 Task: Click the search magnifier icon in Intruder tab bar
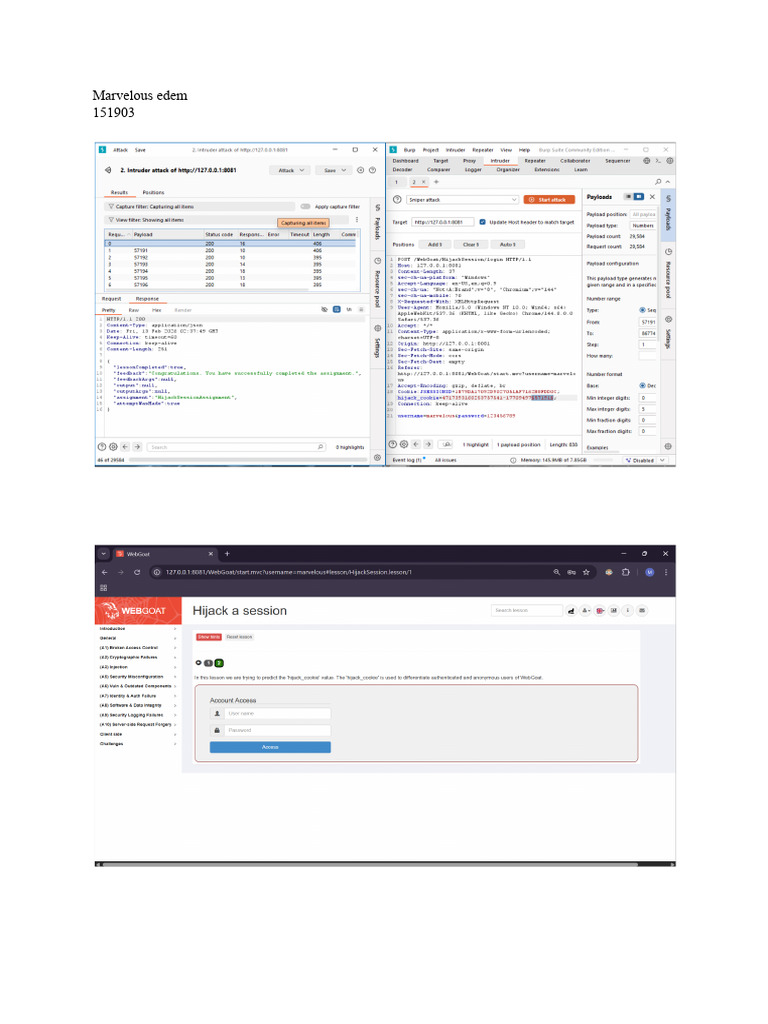click(x=658, y=182)
